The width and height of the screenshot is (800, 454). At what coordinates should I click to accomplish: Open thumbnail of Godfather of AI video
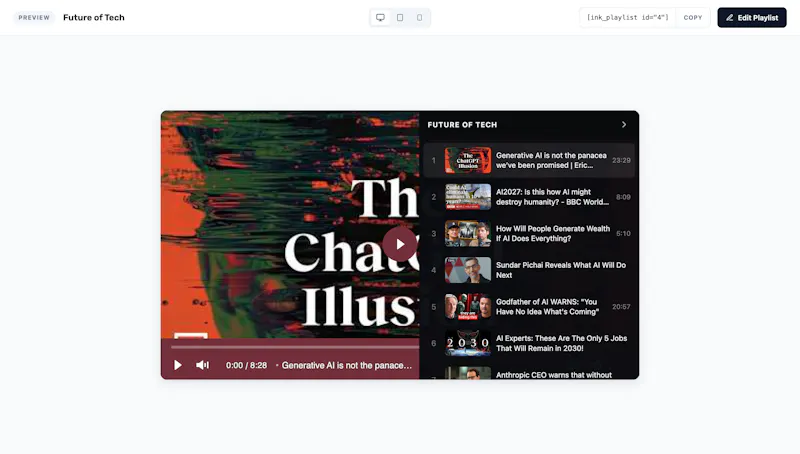point(468,307)
